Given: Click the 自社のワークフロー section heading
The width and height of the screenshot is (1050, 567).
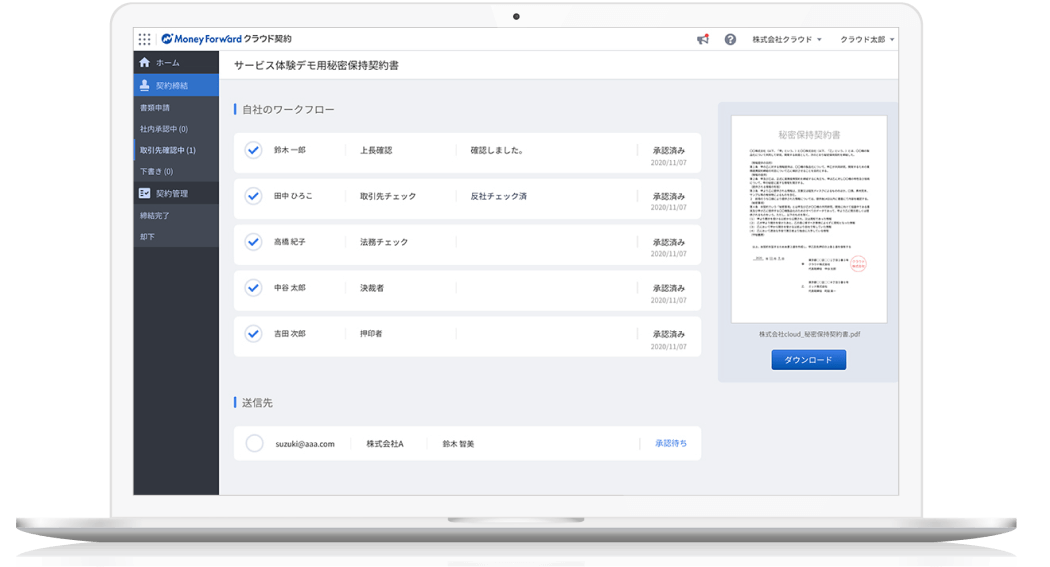Looking at the screenshot, I should 288,109.
